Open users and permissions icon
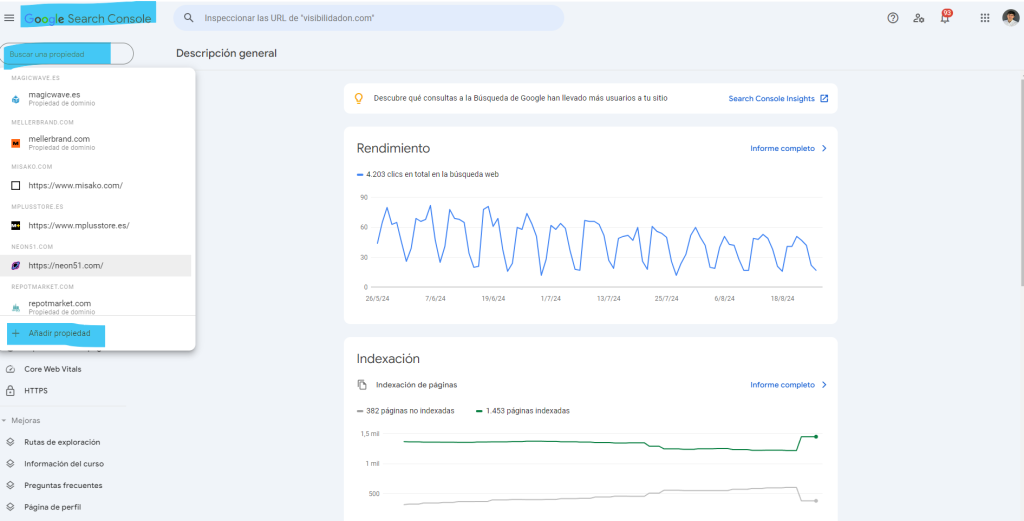 (x=919, y=18)
